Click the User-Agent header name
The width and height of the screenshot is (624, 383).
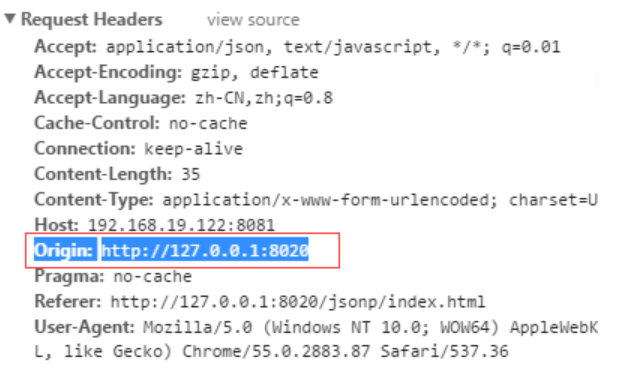85,327
